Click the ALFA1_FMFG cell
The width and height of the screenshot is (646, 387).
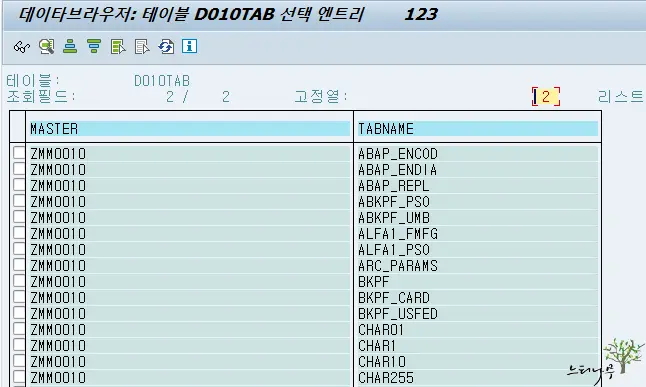477,234
